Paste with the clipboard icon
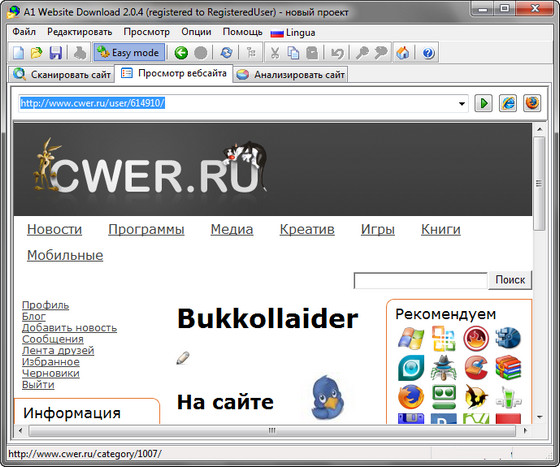Image resolution: width=560 pixels, height=467 pixels. pyautogui.click(x=312, y=53)
